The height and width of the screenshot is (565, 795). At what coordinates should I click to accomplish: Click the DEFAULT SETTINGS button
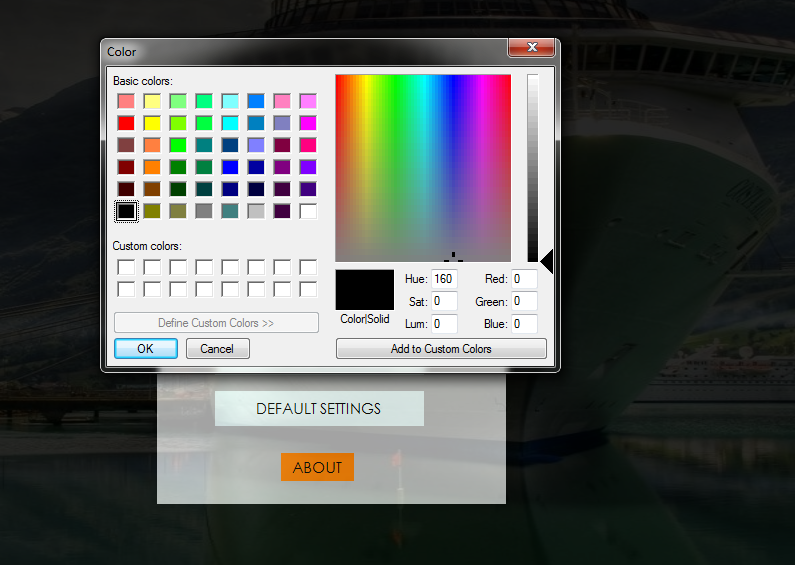pos(319,409)
